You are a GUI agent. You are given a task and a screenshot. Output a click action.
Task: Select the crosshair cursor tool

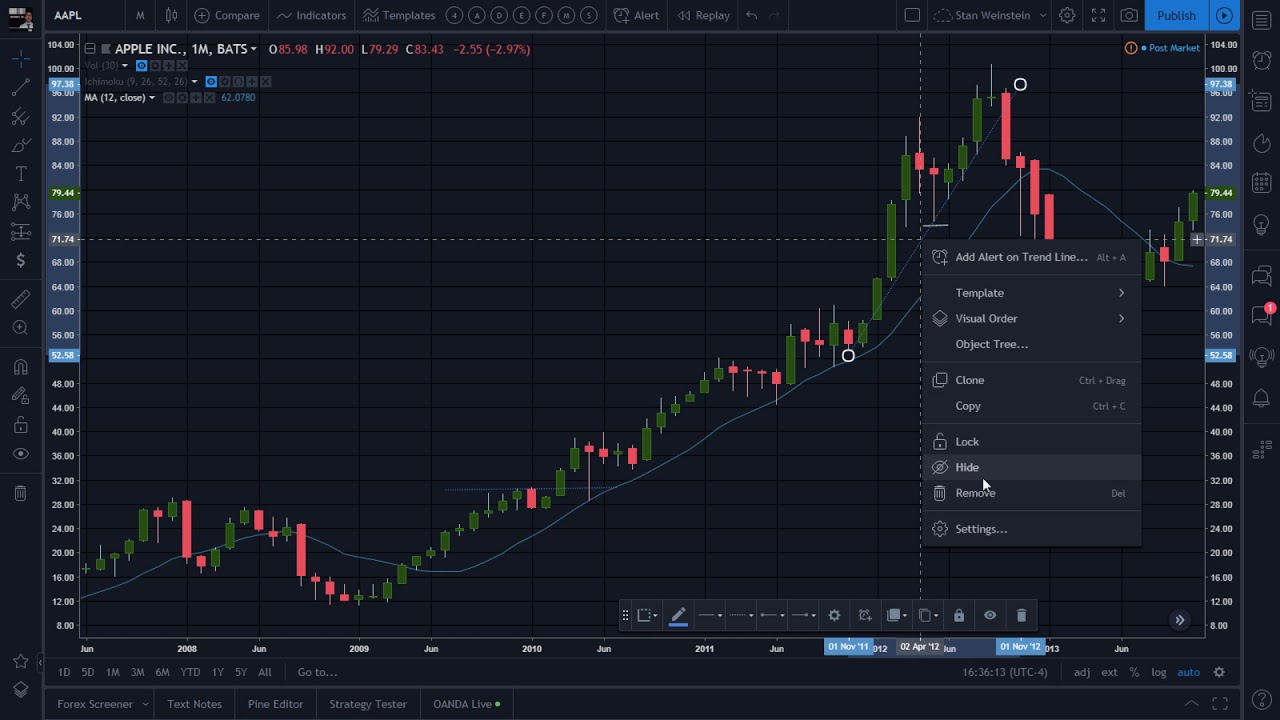pos(20,59)
